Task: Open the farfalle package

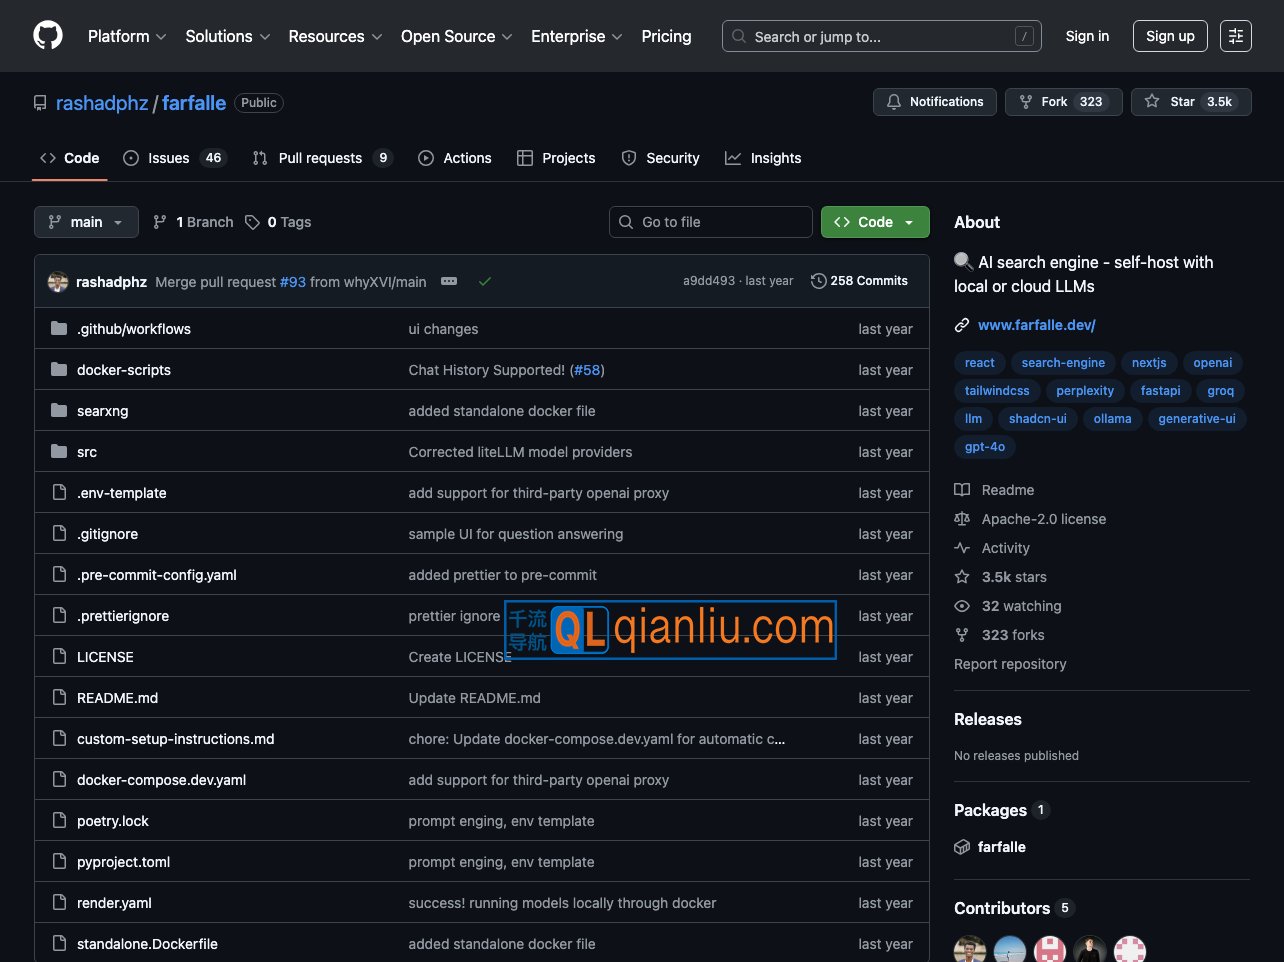Action: (1001, 847)
